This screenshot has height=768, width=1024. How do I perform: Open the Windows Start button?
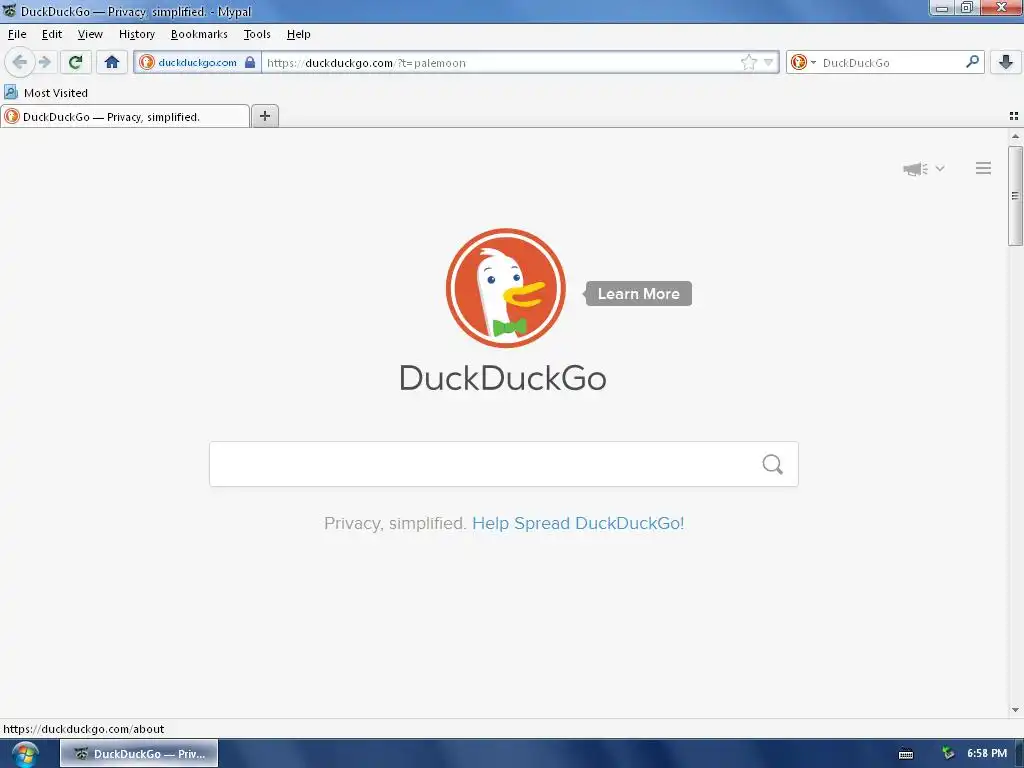tap(25, 754)
